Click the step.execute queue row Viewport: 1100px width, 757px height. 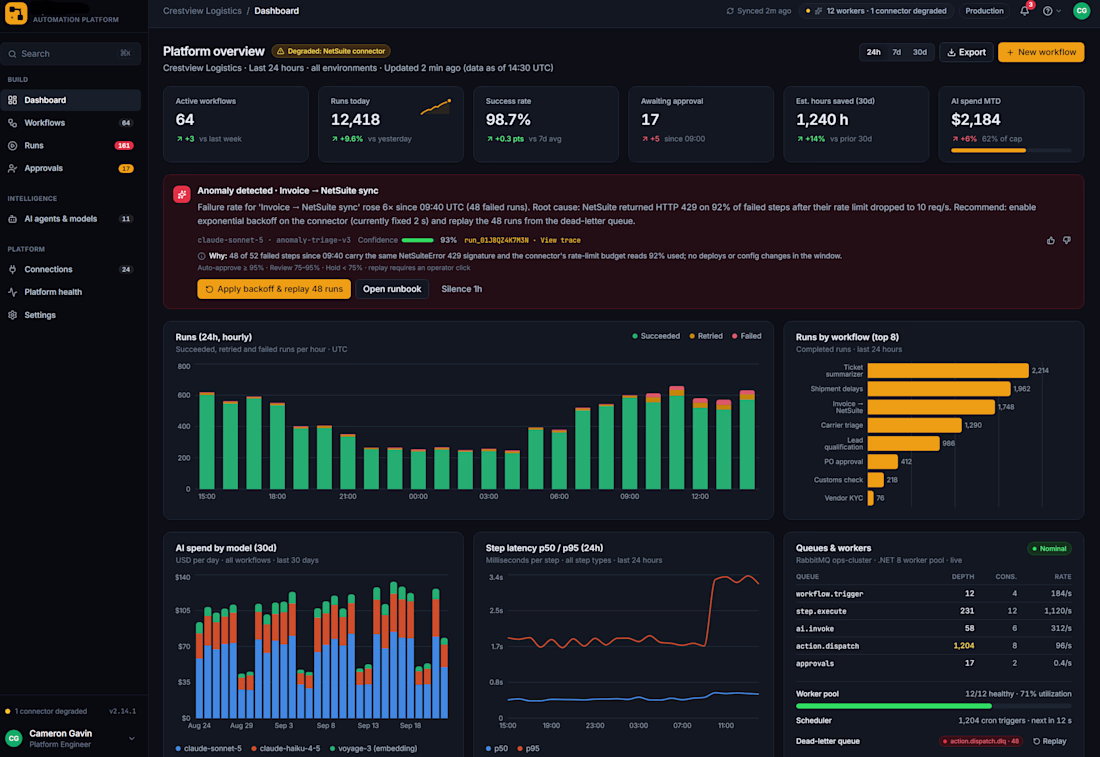pos(933,611)
